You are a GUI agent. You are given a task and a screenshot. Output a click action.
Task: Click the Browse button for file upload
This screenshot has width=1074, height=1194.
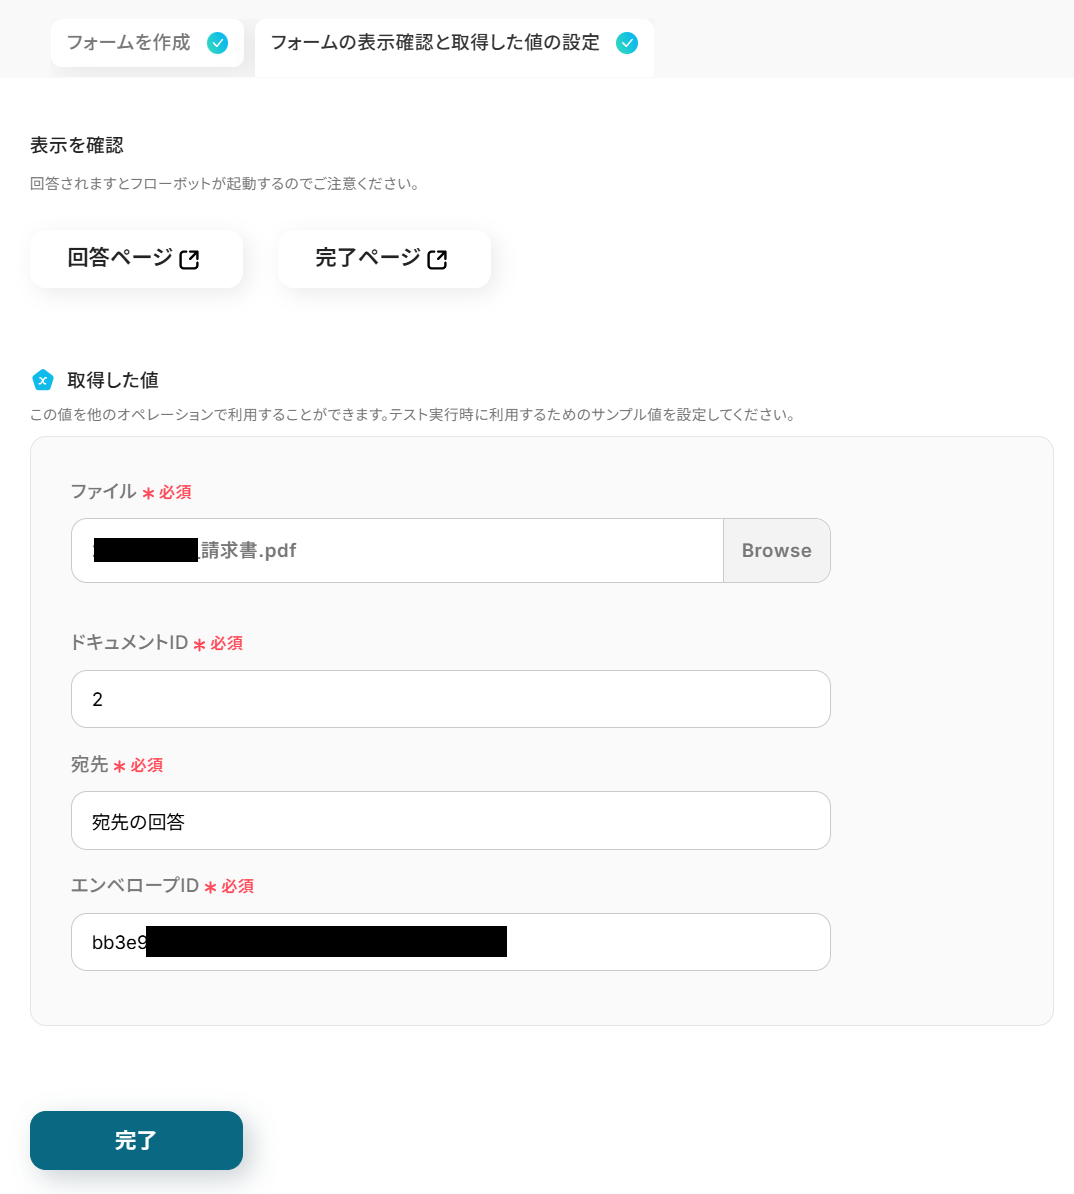click(x=776, y=551)
